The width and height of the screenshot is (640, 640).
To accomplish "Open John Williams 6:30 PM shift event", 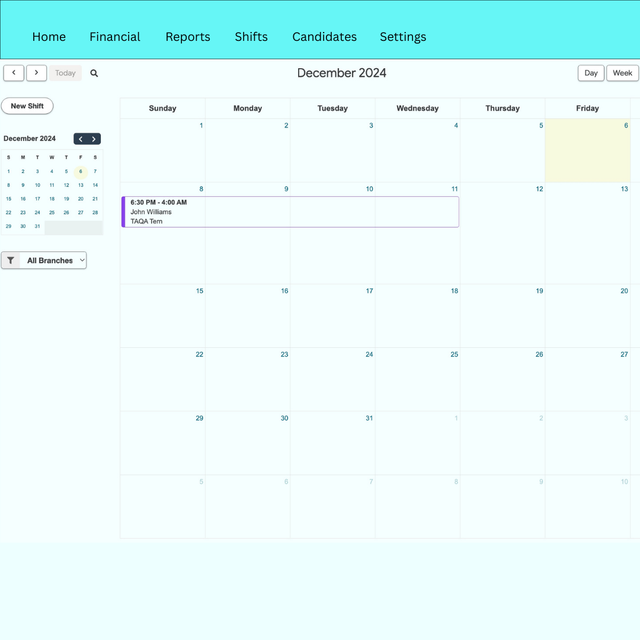I will point(290,212).
